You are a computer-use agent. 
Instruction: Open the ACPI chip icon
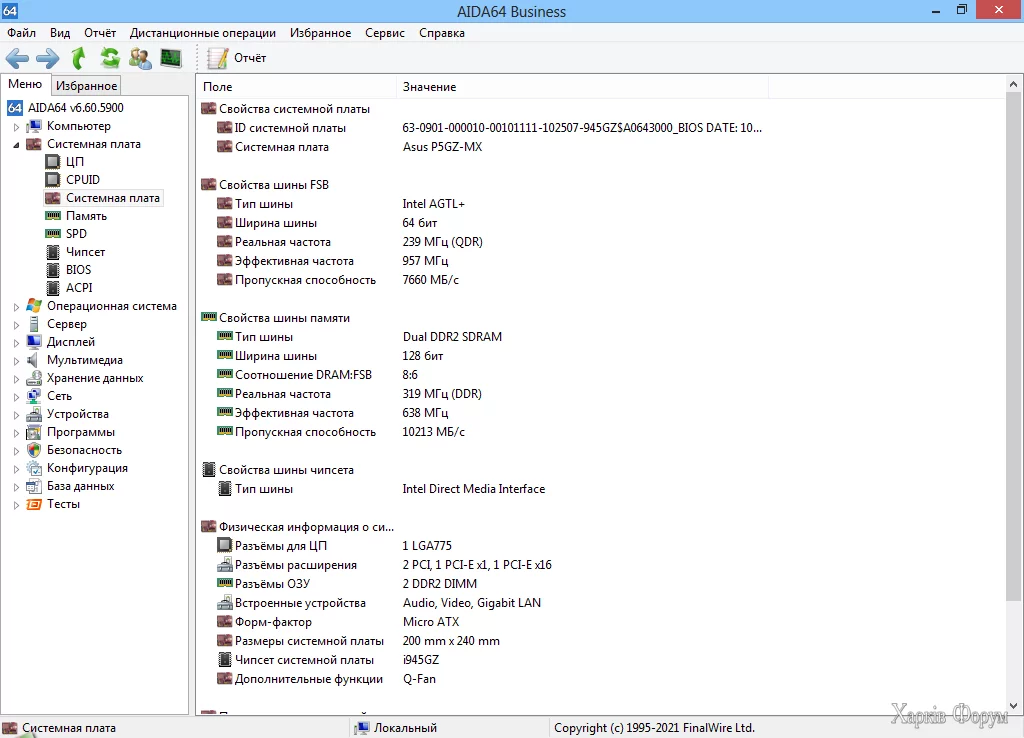pyautogui.click(x=53, y=287)
